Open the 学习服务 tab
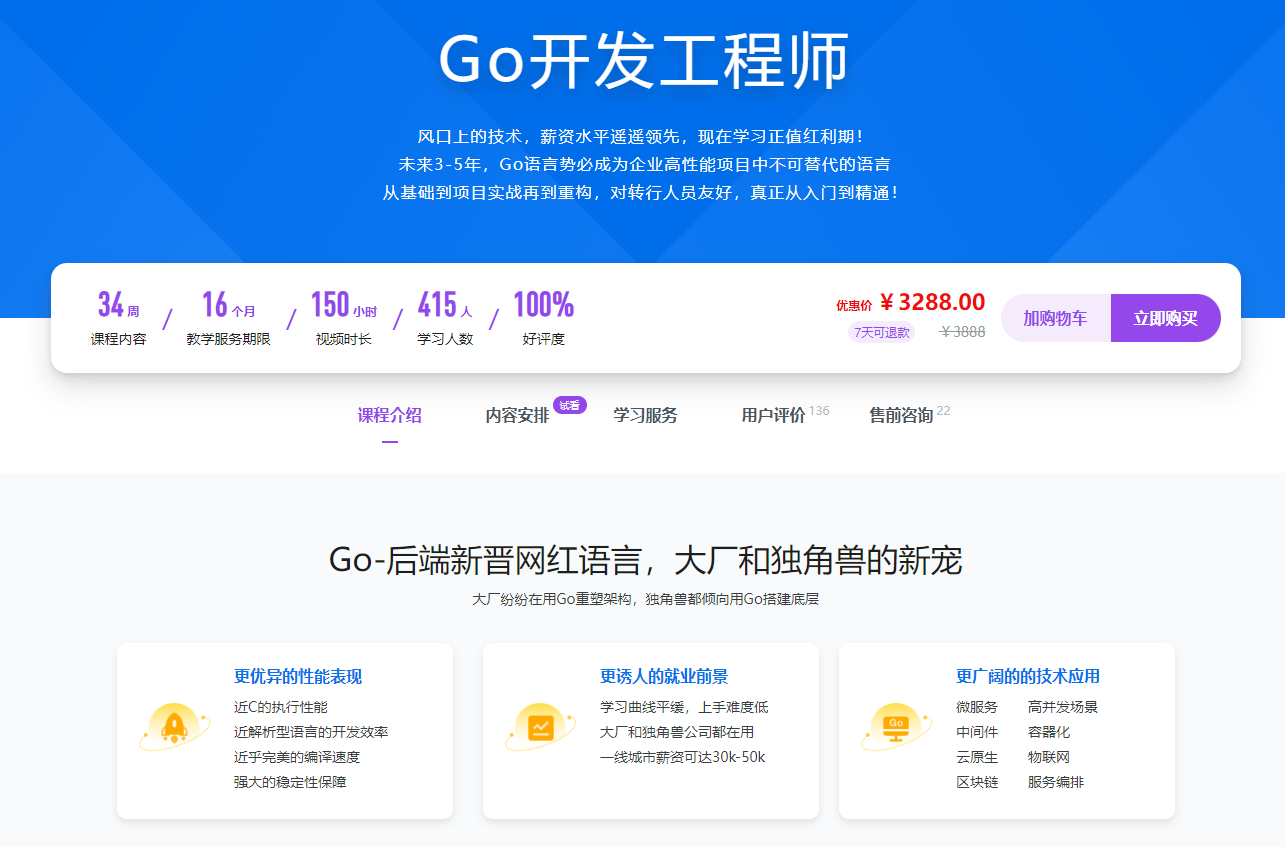This screenshot has height=847, width=1285. pos(645,416)
